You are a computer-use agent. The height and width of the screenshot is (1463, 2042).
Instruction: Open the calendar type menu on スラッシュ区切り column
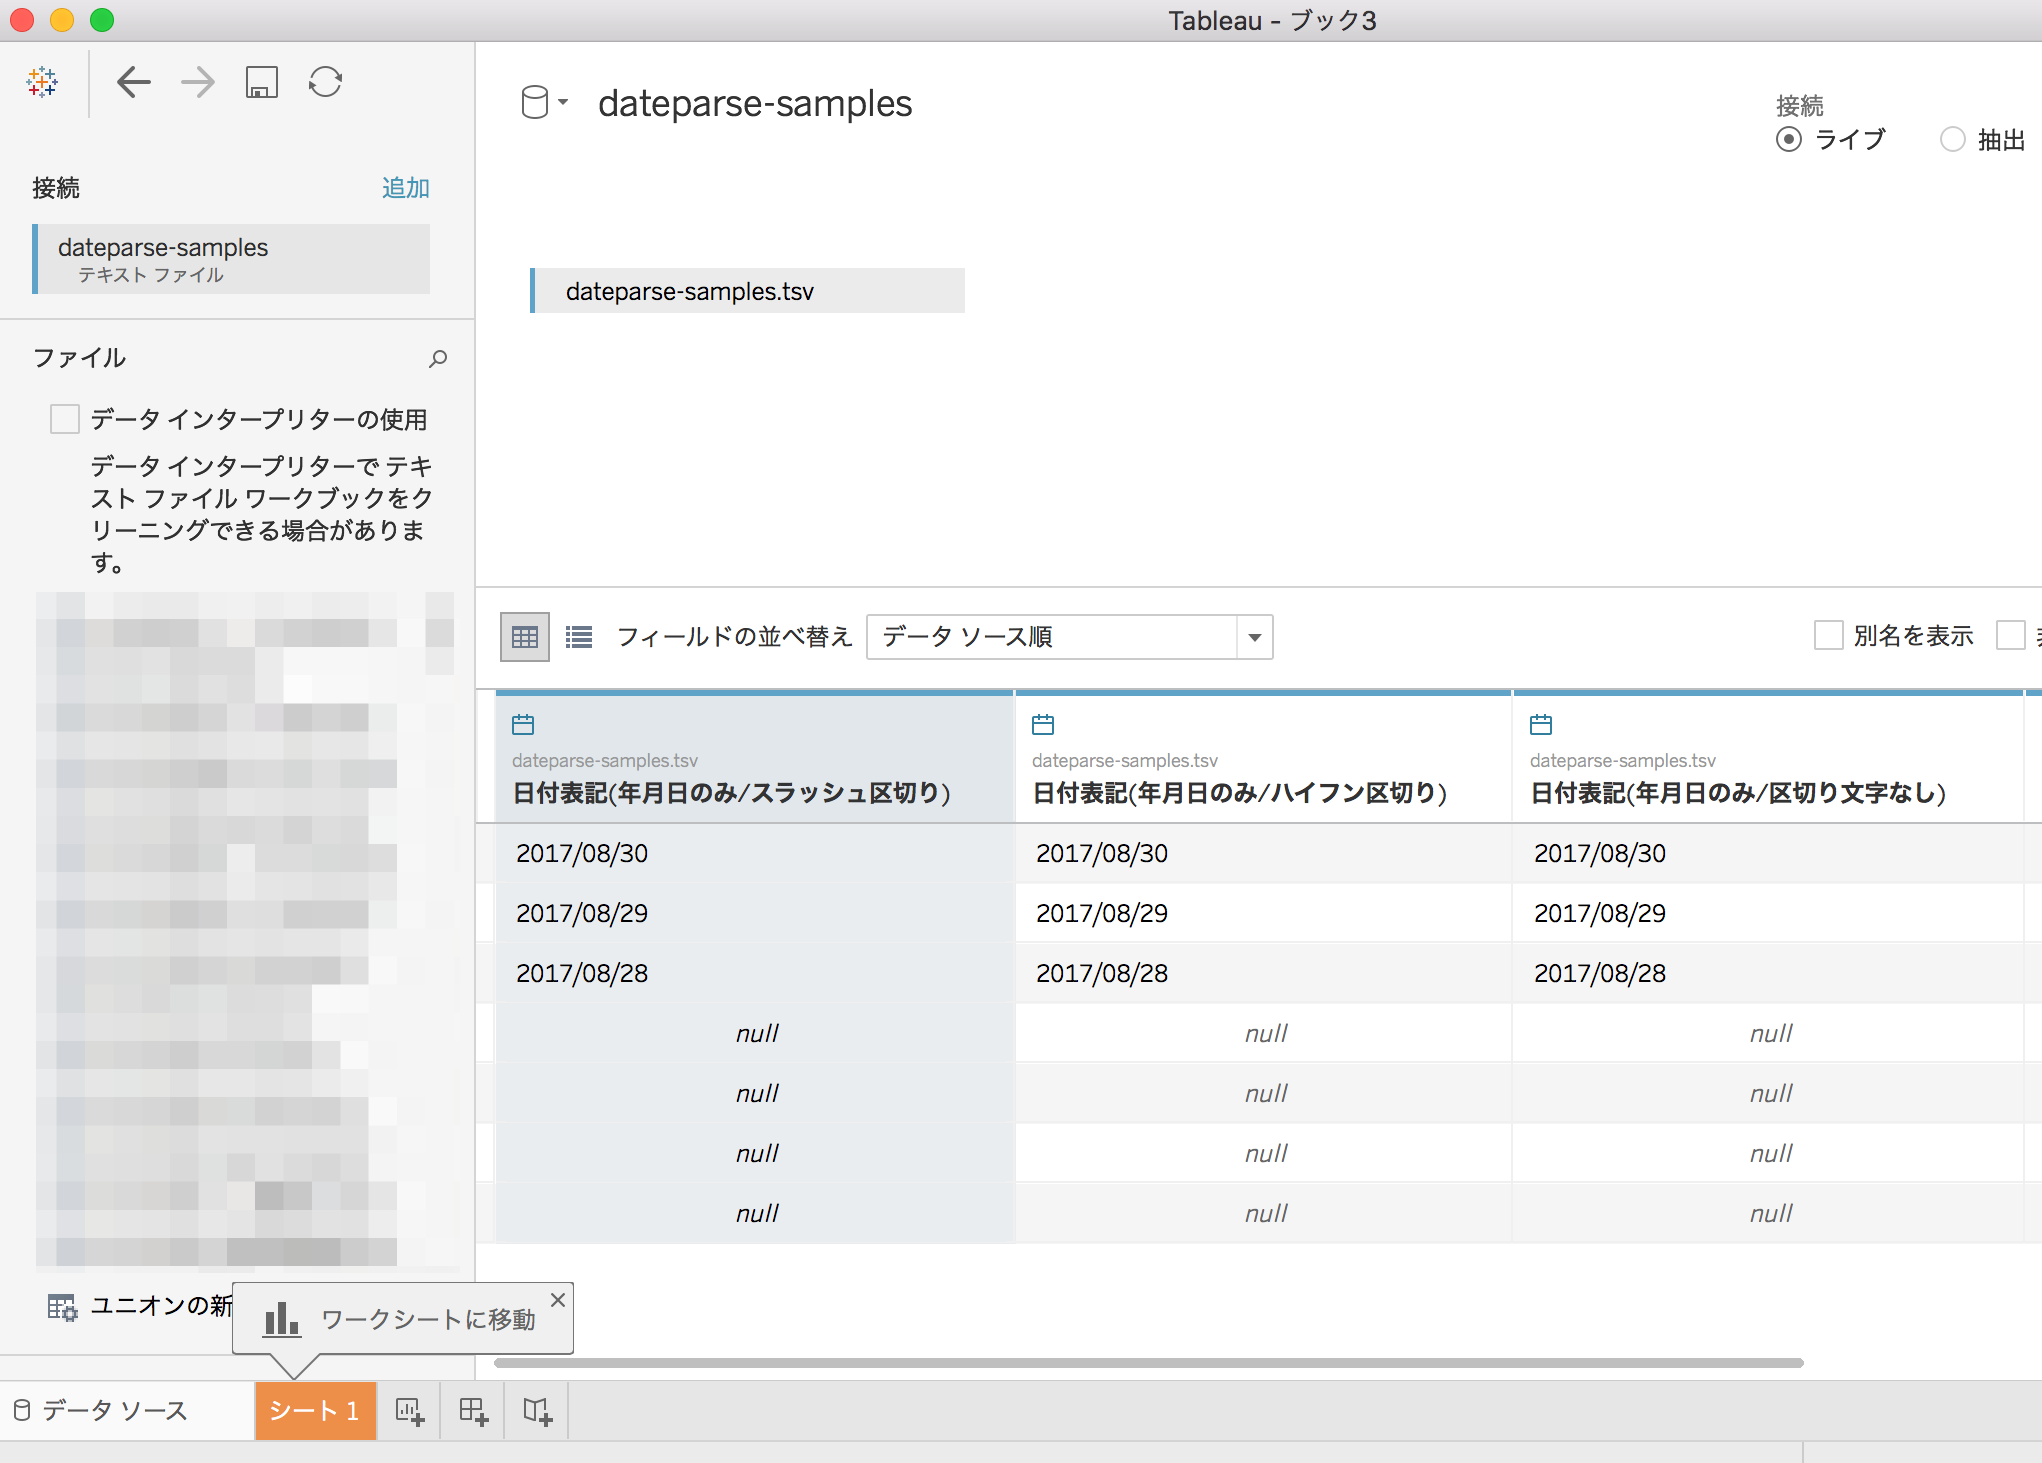523,724
